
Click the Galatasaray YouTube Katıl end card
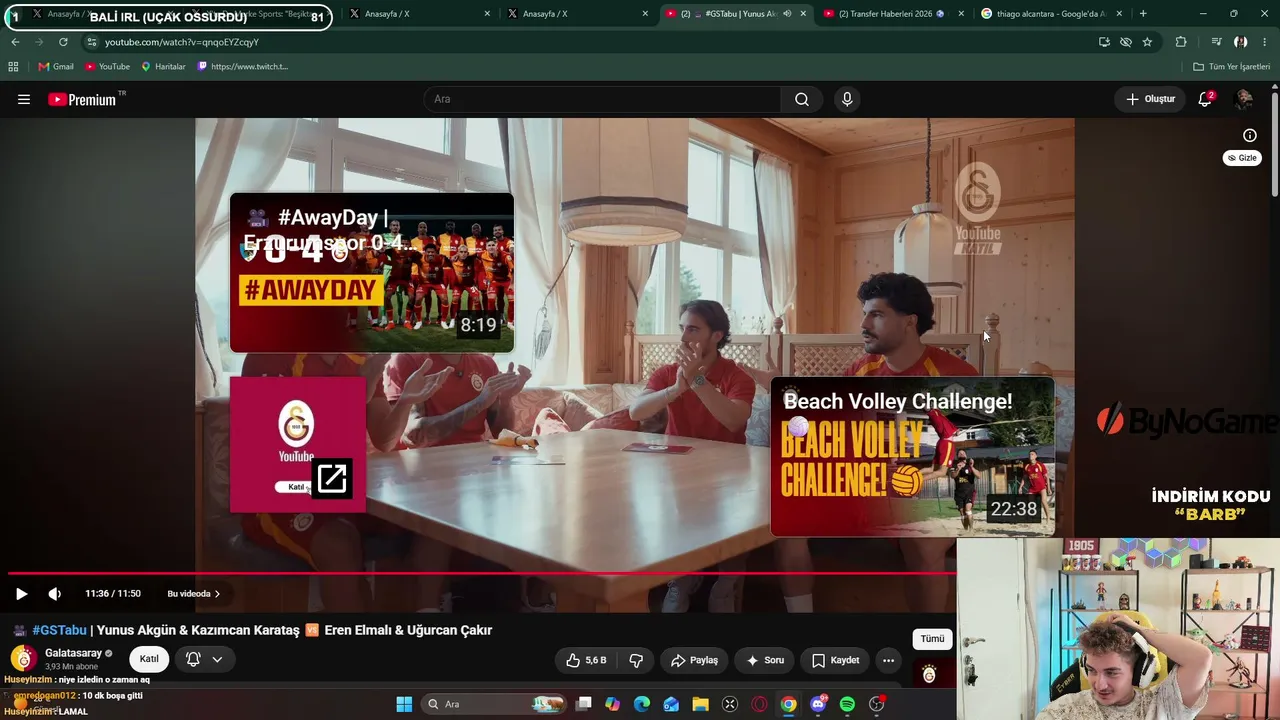point(298,445)
